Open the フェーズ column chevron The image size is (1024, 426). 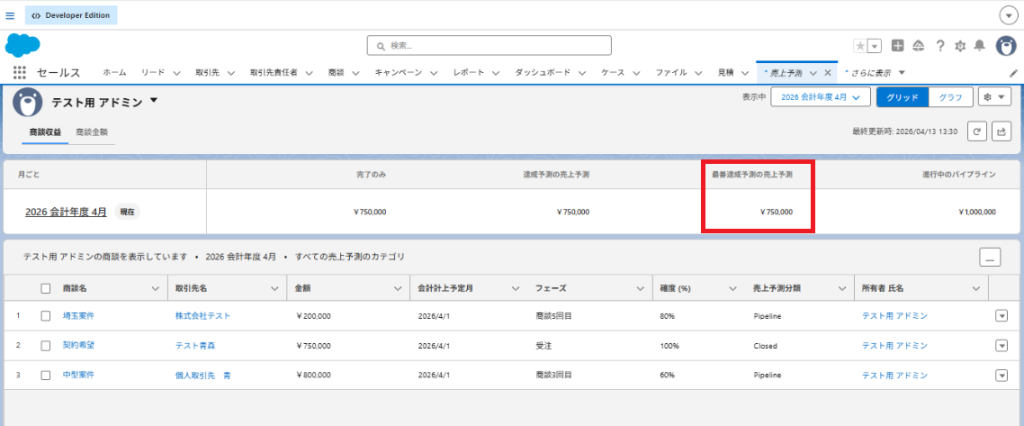[x=639, y=288]
